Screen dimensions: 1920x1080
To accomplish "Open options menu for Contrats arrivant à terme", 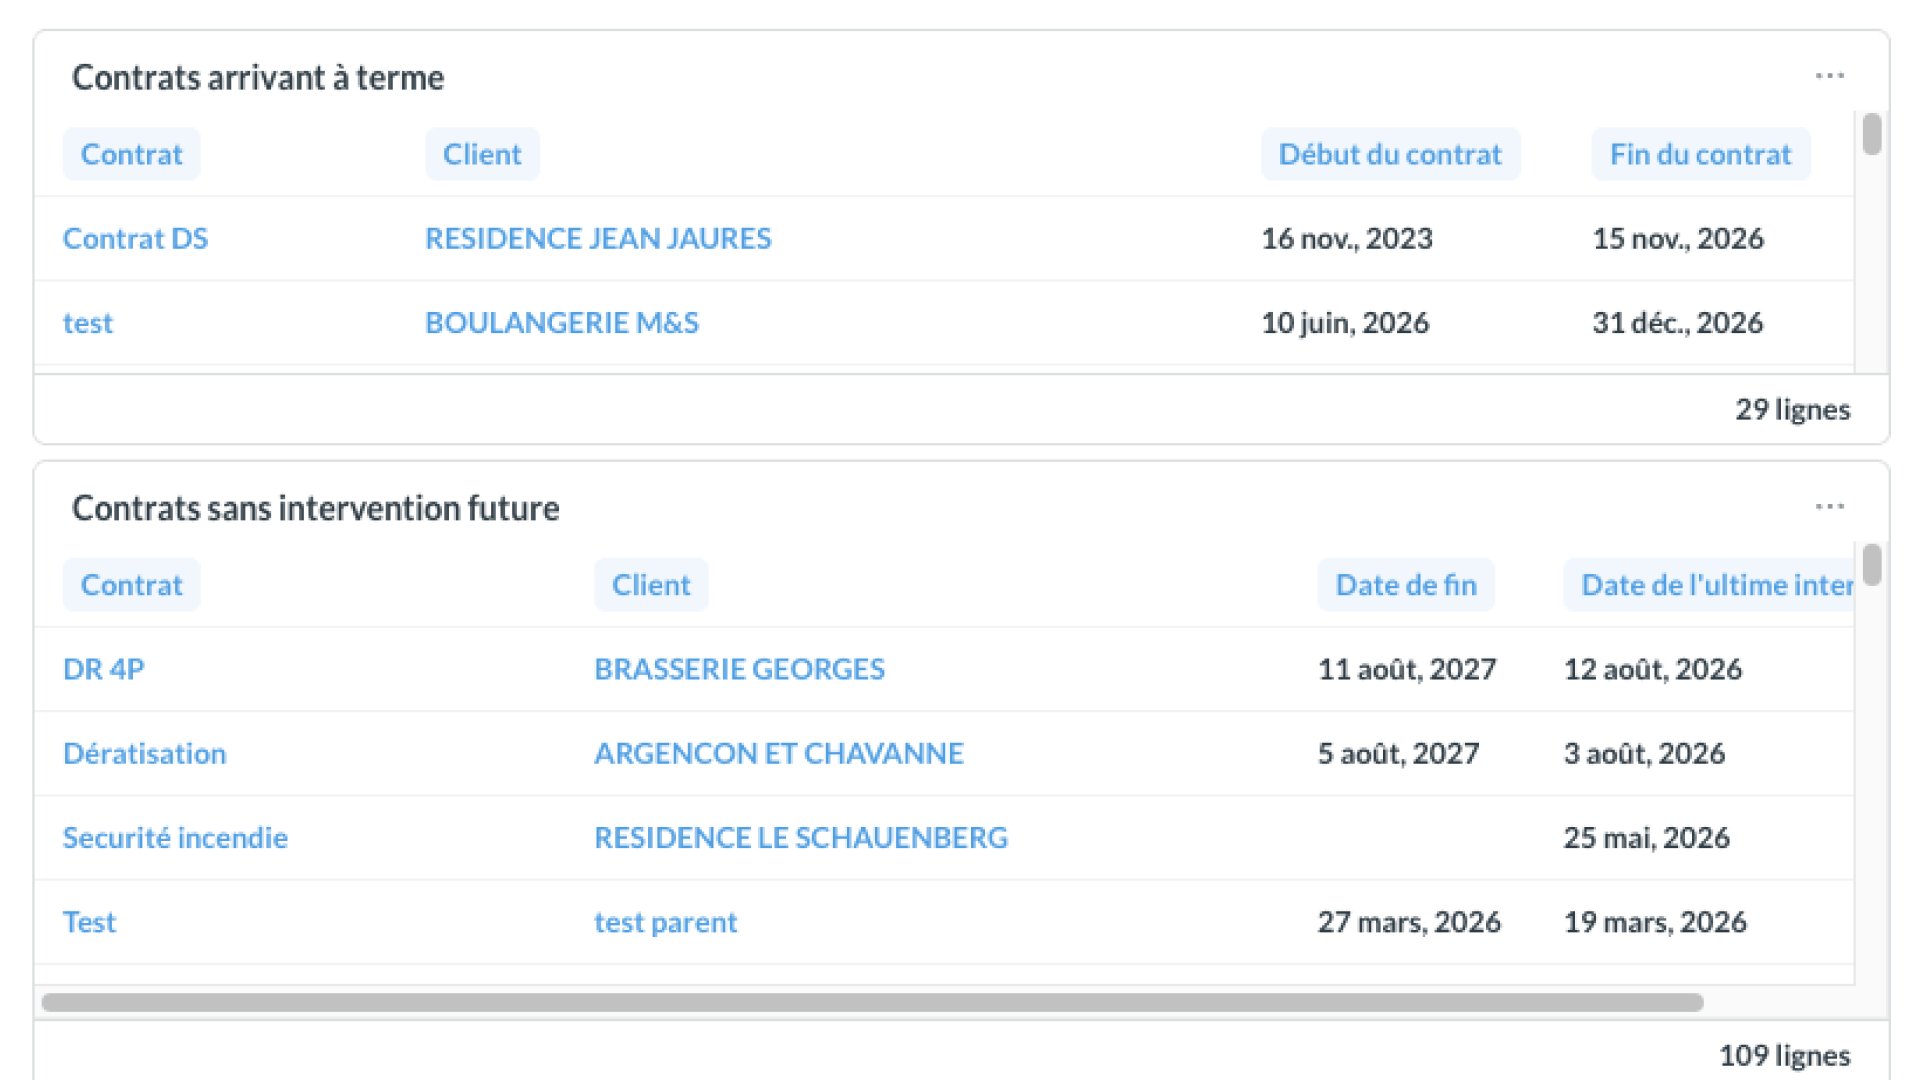I will tap(1829, 76).
